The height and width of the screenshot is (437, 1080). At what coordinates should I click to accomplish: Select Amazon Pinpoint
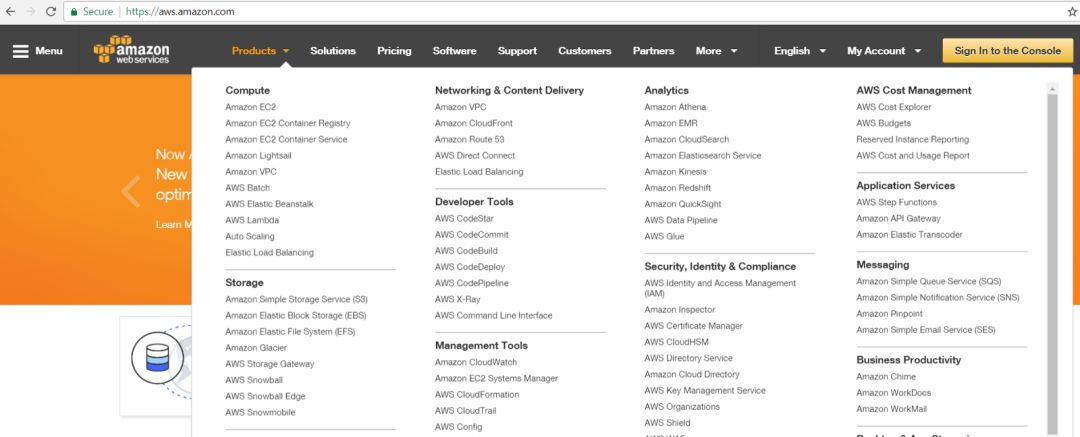(889, 314)
